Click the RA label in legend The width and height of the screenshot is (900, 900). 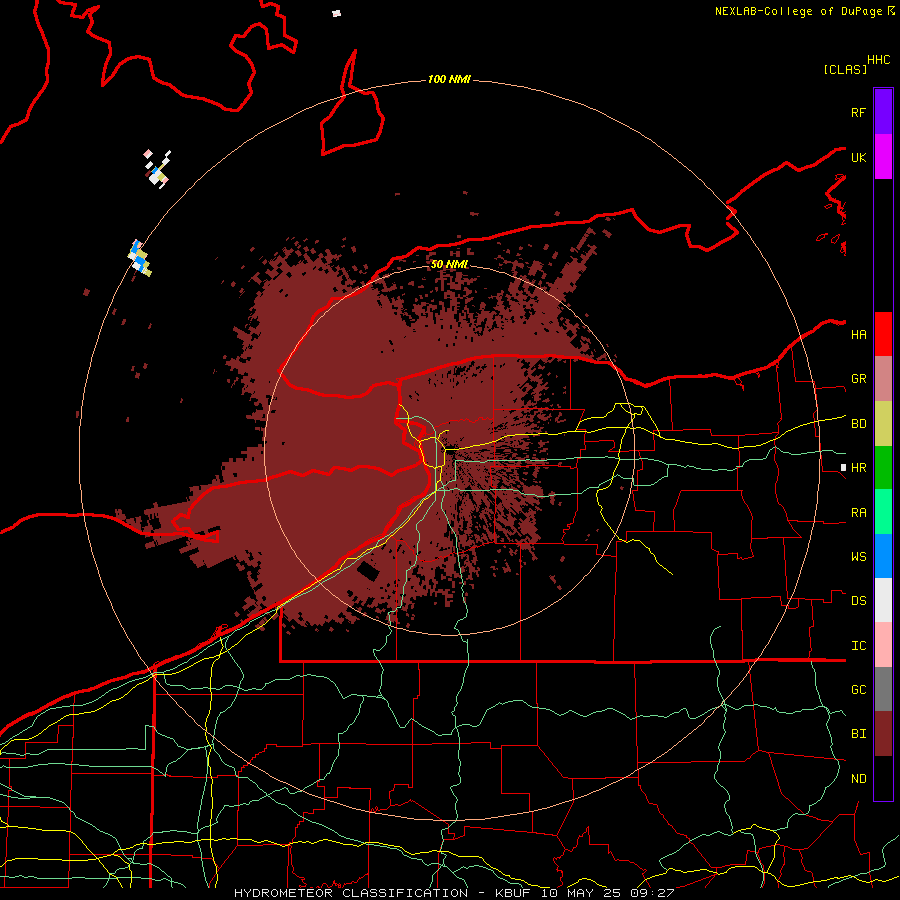(858, 513)
